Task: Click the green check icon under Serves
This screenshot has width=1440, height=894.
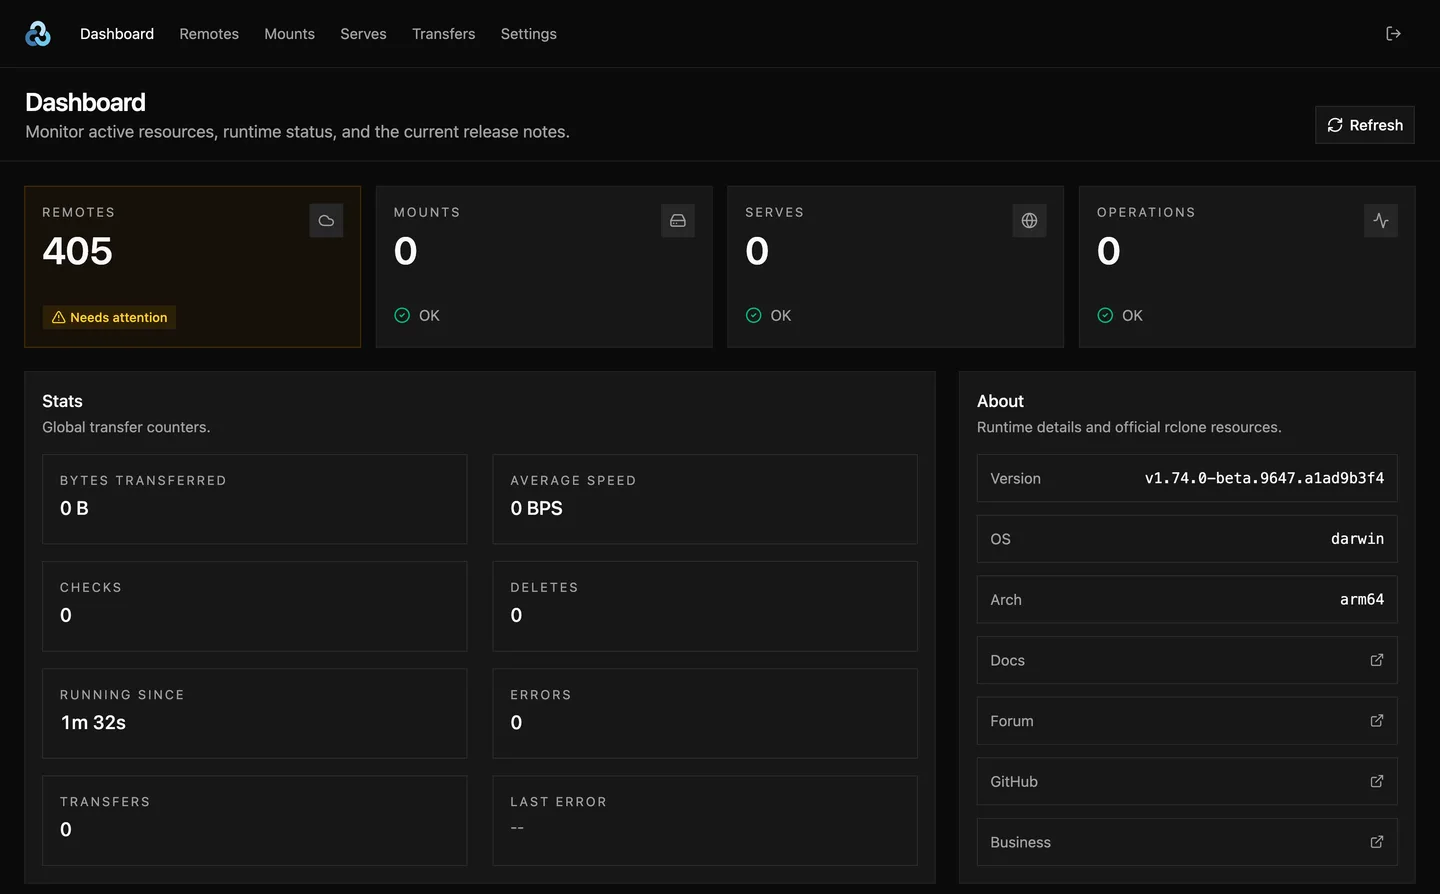Action: coord(754,315)
